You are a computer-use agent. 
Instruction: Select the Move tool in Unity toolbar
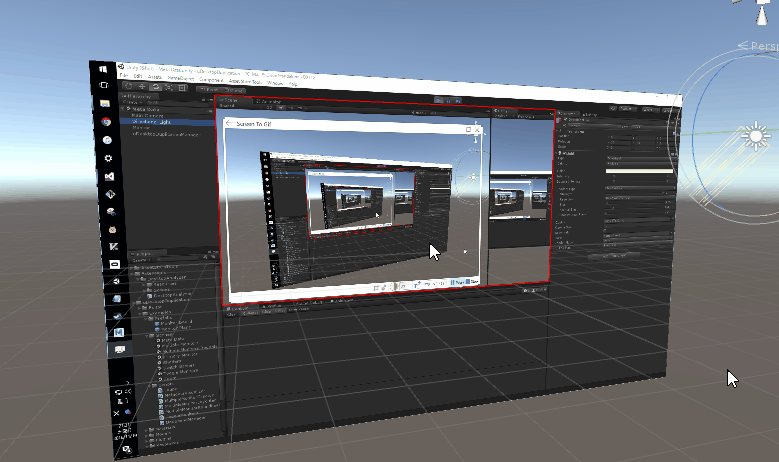tap(142, 86)
